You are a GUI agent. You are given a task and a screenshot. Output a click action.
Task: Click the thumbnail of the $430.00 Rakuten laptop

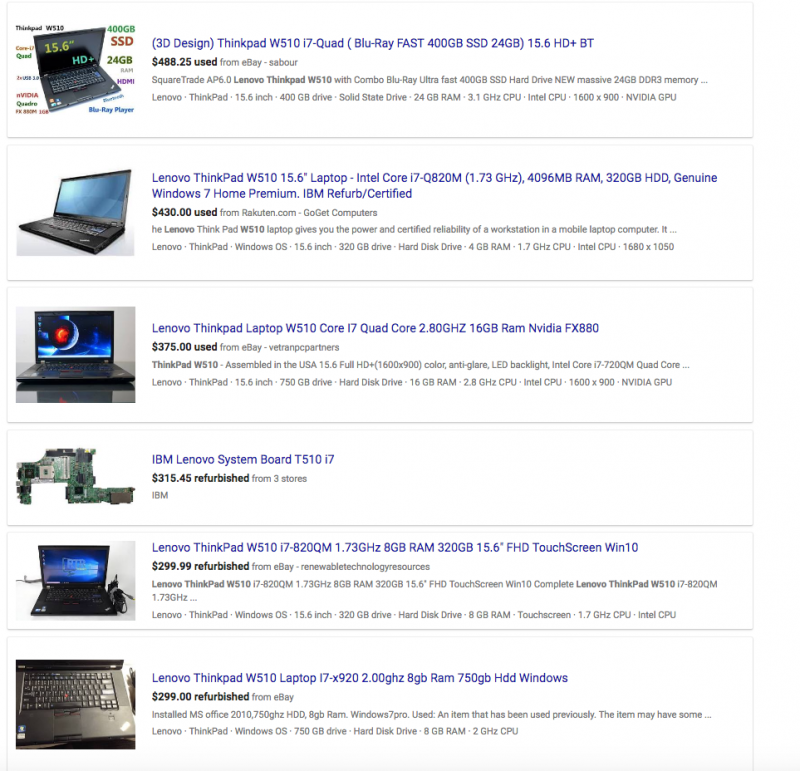point(76,212)
